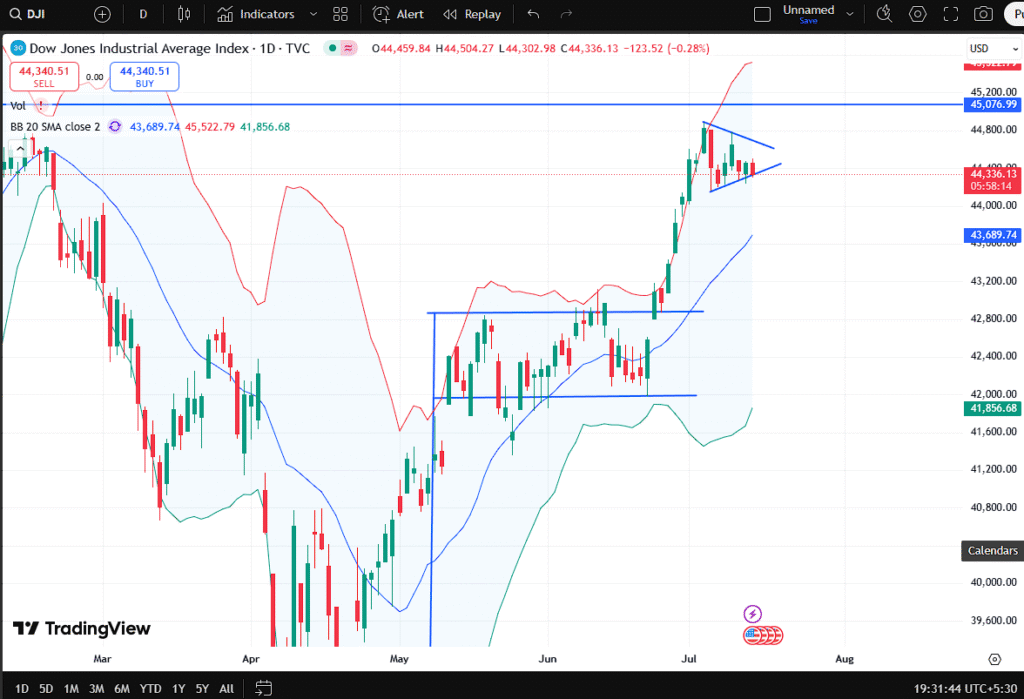This screenshot has width=1024, height=699.
Task: Click the 45,522.79 upper band value in legend
Action: coord(210,127)
